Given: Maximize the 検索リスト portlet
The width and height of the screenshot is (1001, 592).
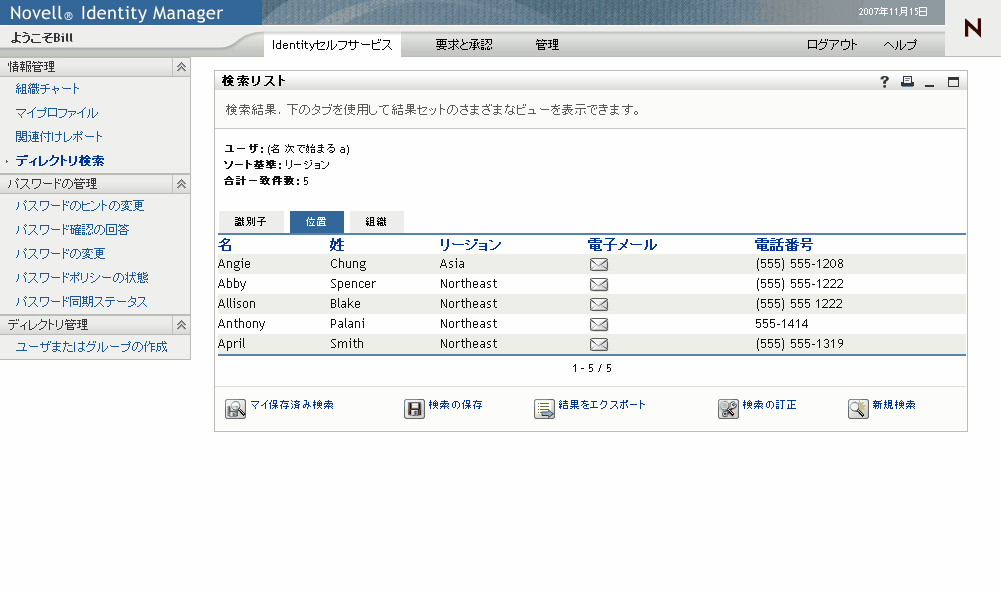Looking at the screenshot, I should 953,82.
